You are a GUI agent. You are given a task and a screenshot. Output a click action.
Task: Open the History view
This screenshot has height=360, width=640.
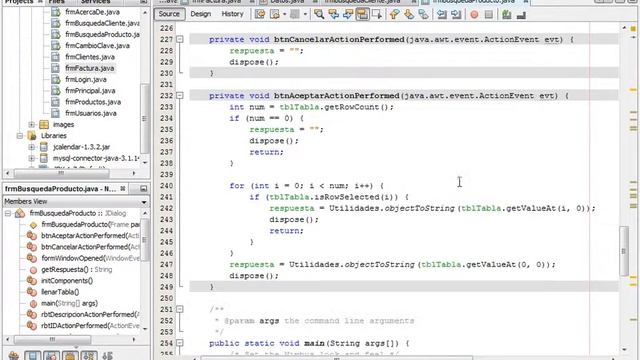(232, 14)
